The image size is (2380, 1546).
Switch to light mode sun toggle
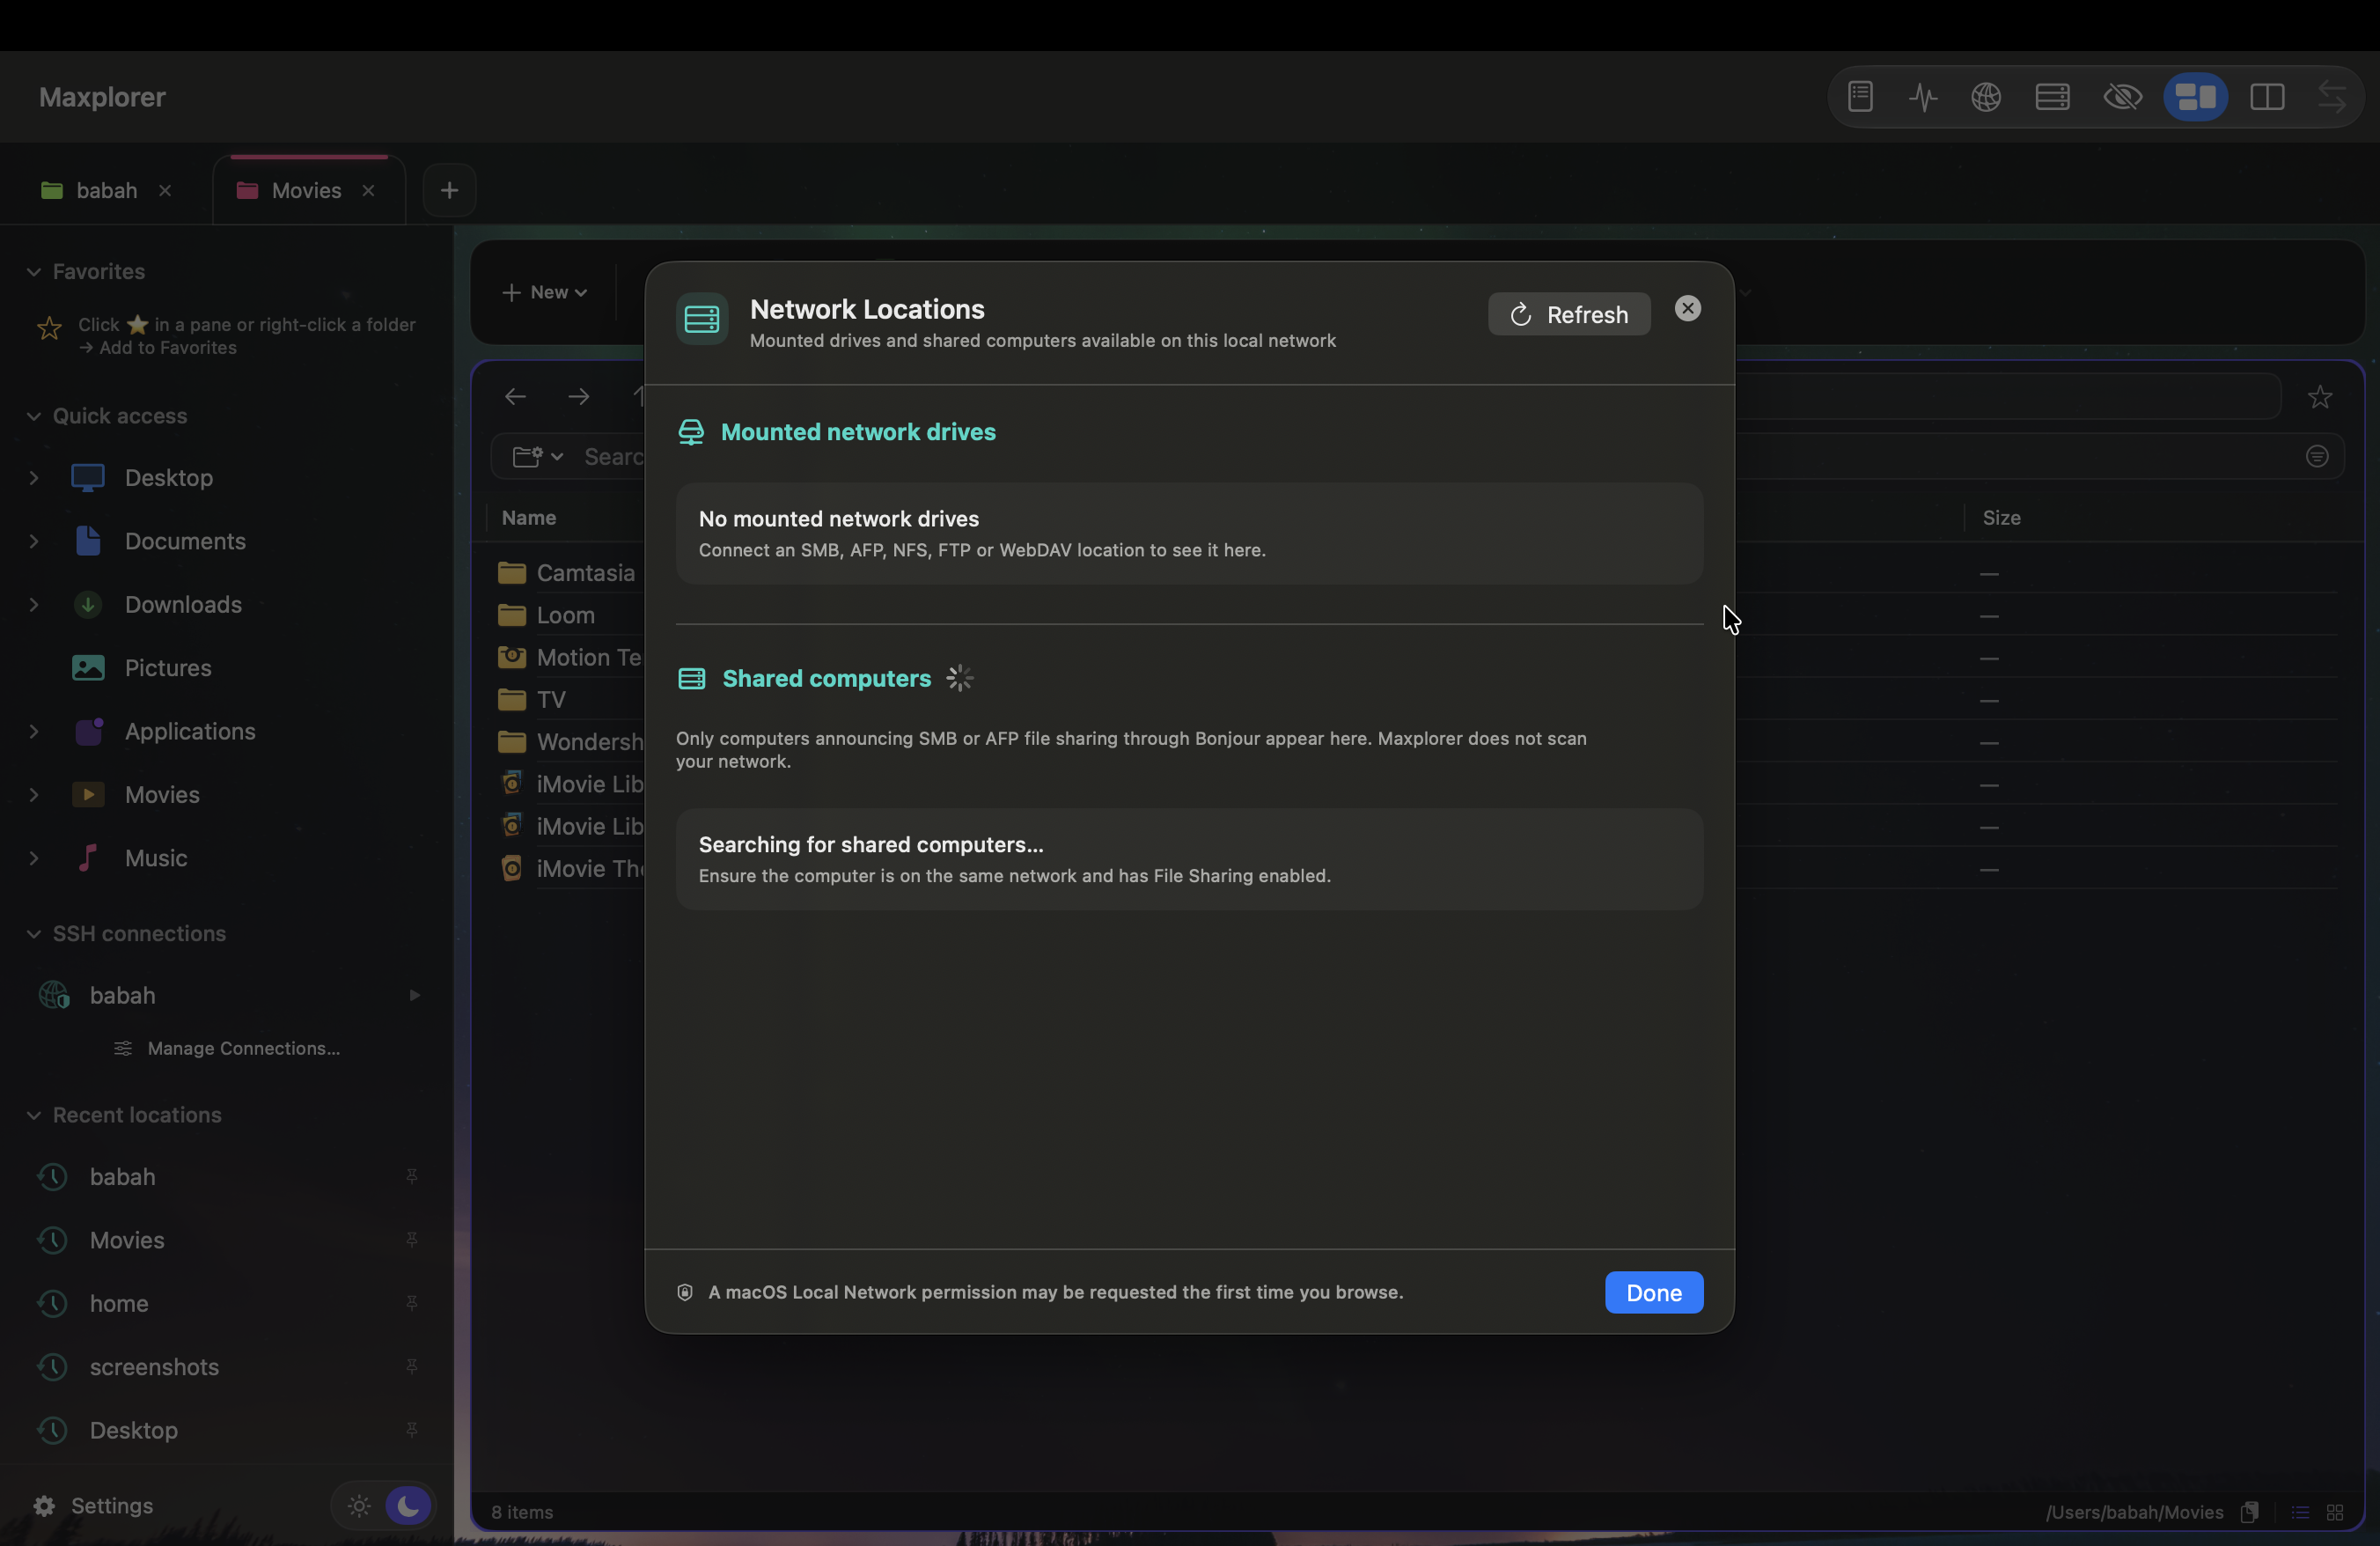click(x=359, y=1505)
